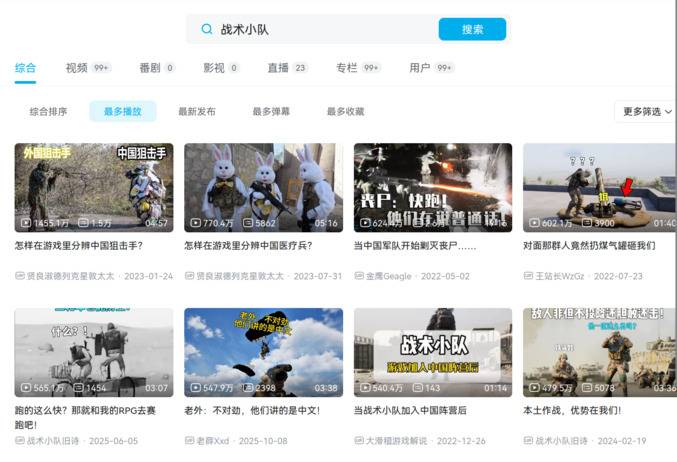Screen dimensions: 677x462
Task: Click danmaku icon beside 5862
Action: point(248,223)
